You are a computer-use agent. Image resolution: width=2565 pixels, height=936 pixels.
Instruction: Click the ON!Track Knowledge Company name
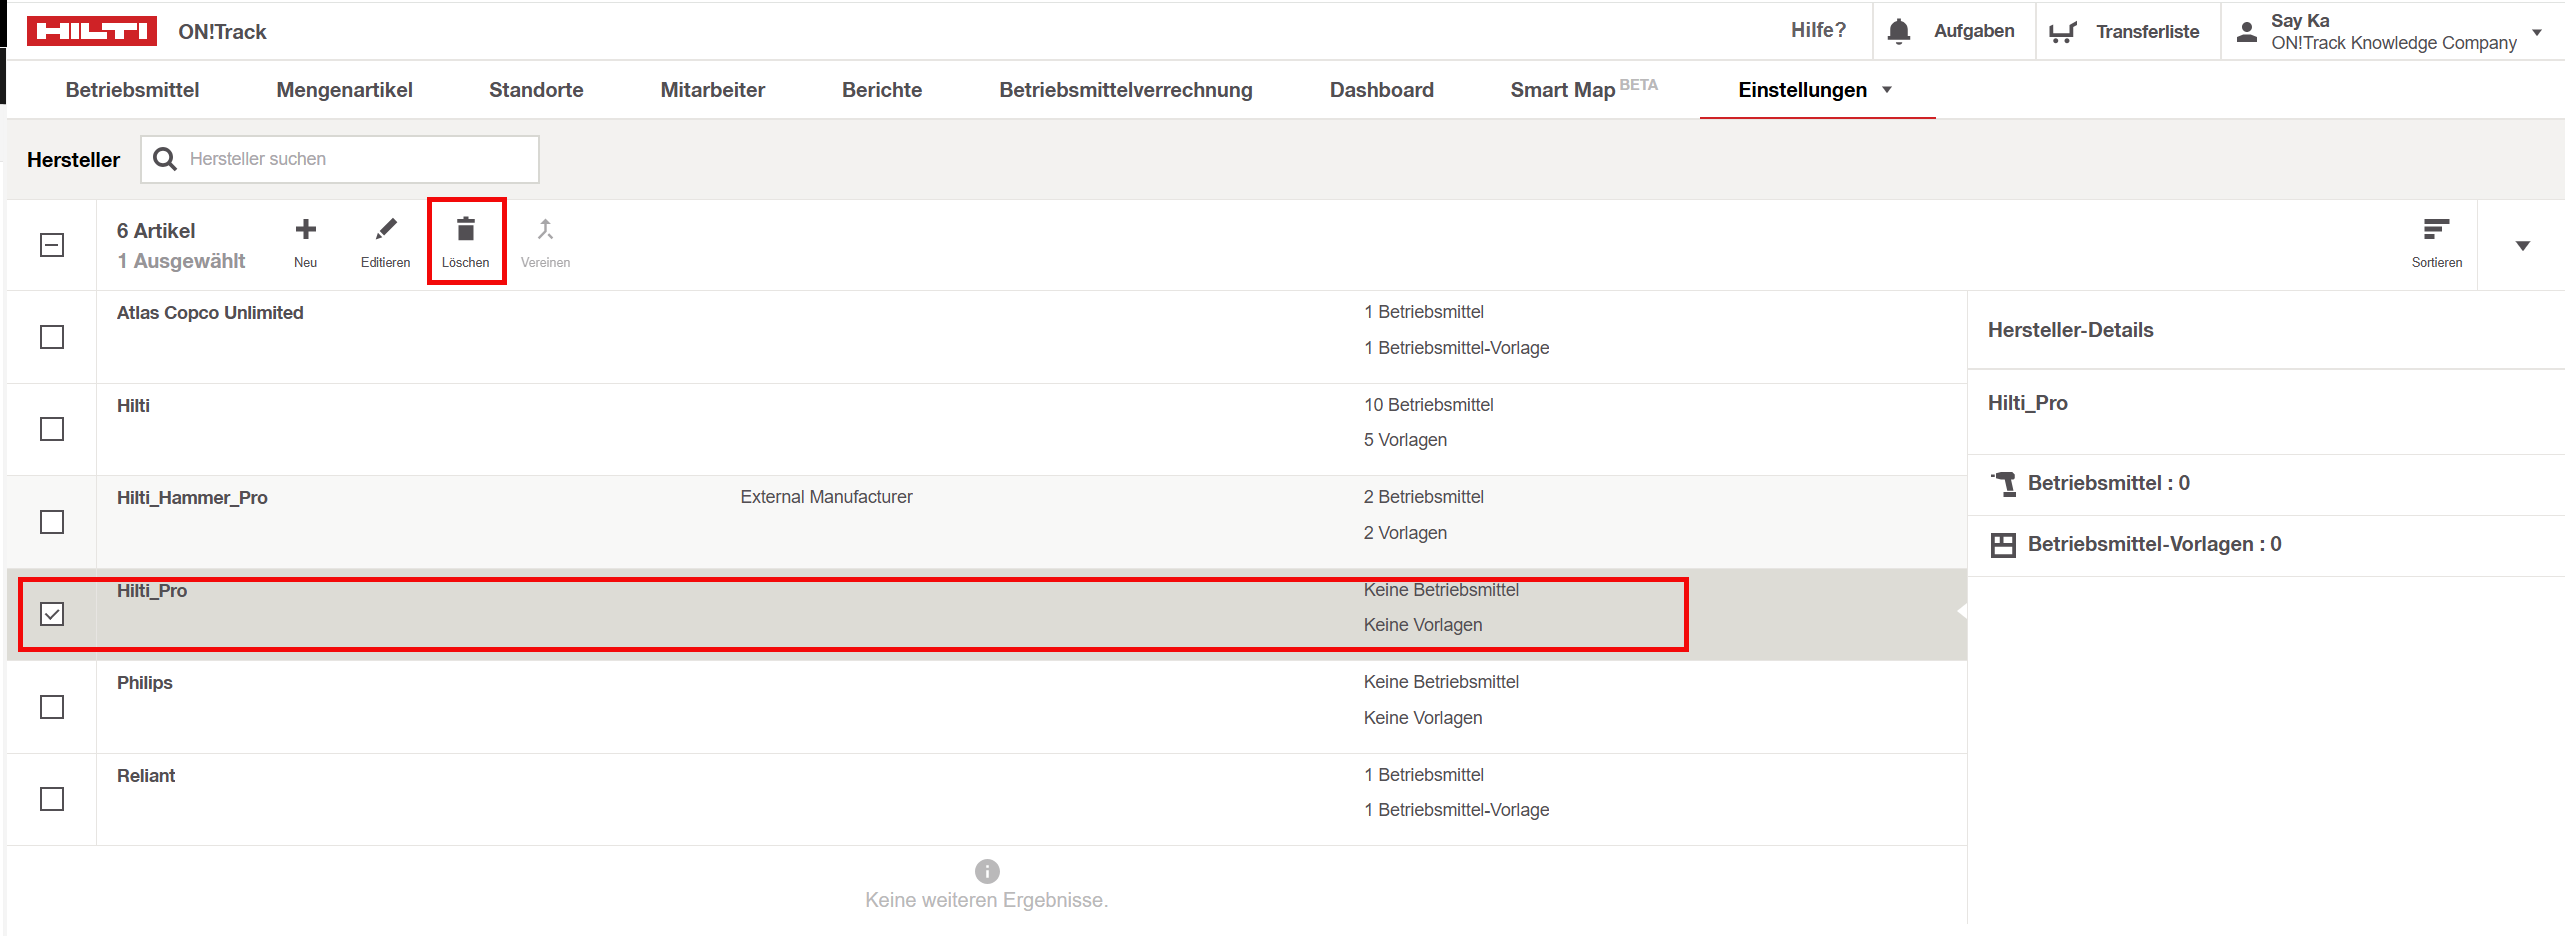[x=2393, y=43]
